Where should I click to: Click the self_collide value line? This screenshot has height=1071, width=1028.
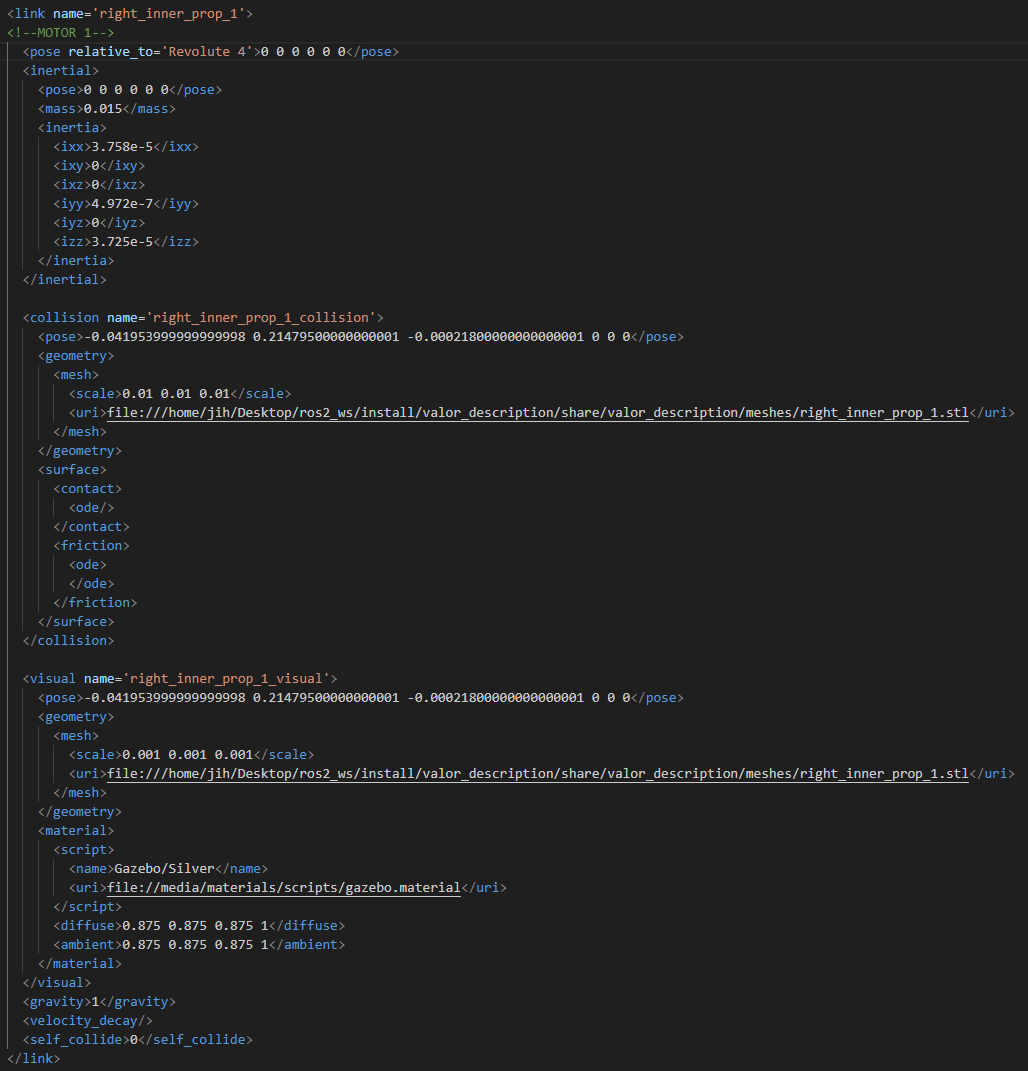(137, 1040)
